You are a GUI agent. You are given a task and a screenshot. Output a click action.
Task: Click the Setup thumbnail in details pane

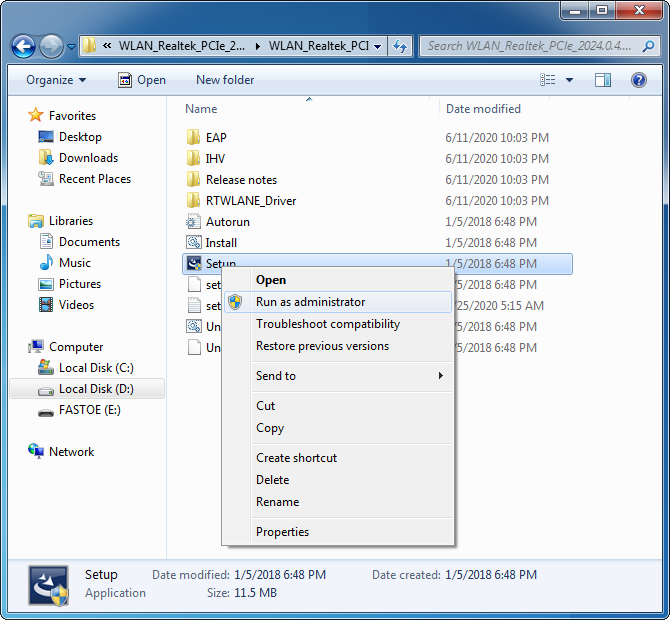pos(48,585)
